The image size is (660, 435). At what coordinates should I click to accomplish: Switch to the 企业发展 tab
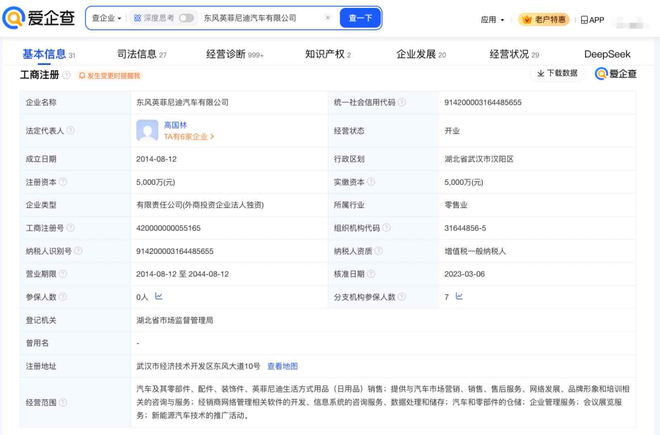click(421, 54)
